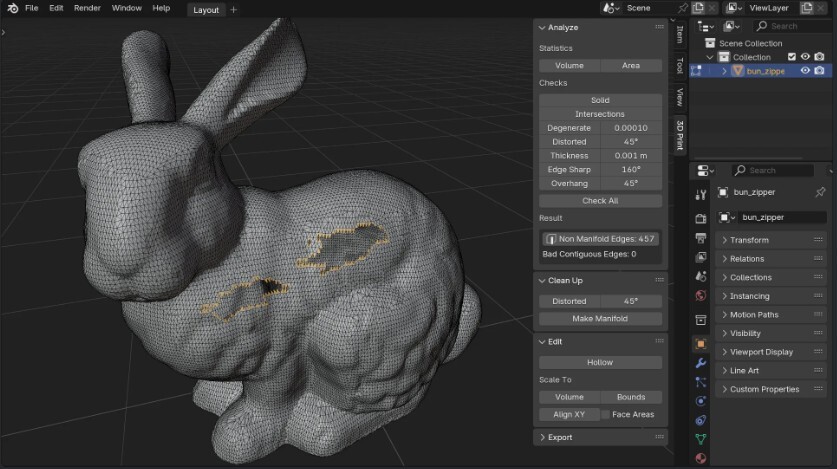
Task: Click the mesh icon next to bun_zipper in Outliner
Action: pos(737,71)
